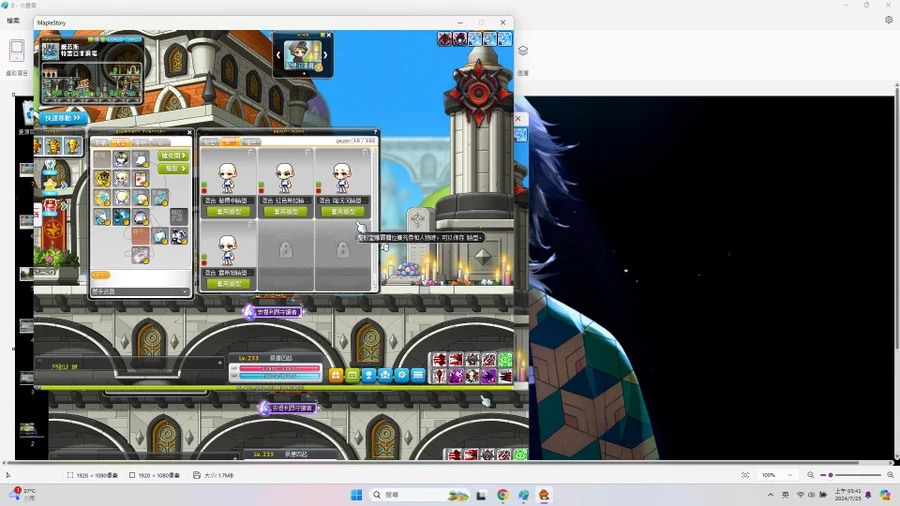
Task: Apply the second saved face style
Action: point(286,212)
